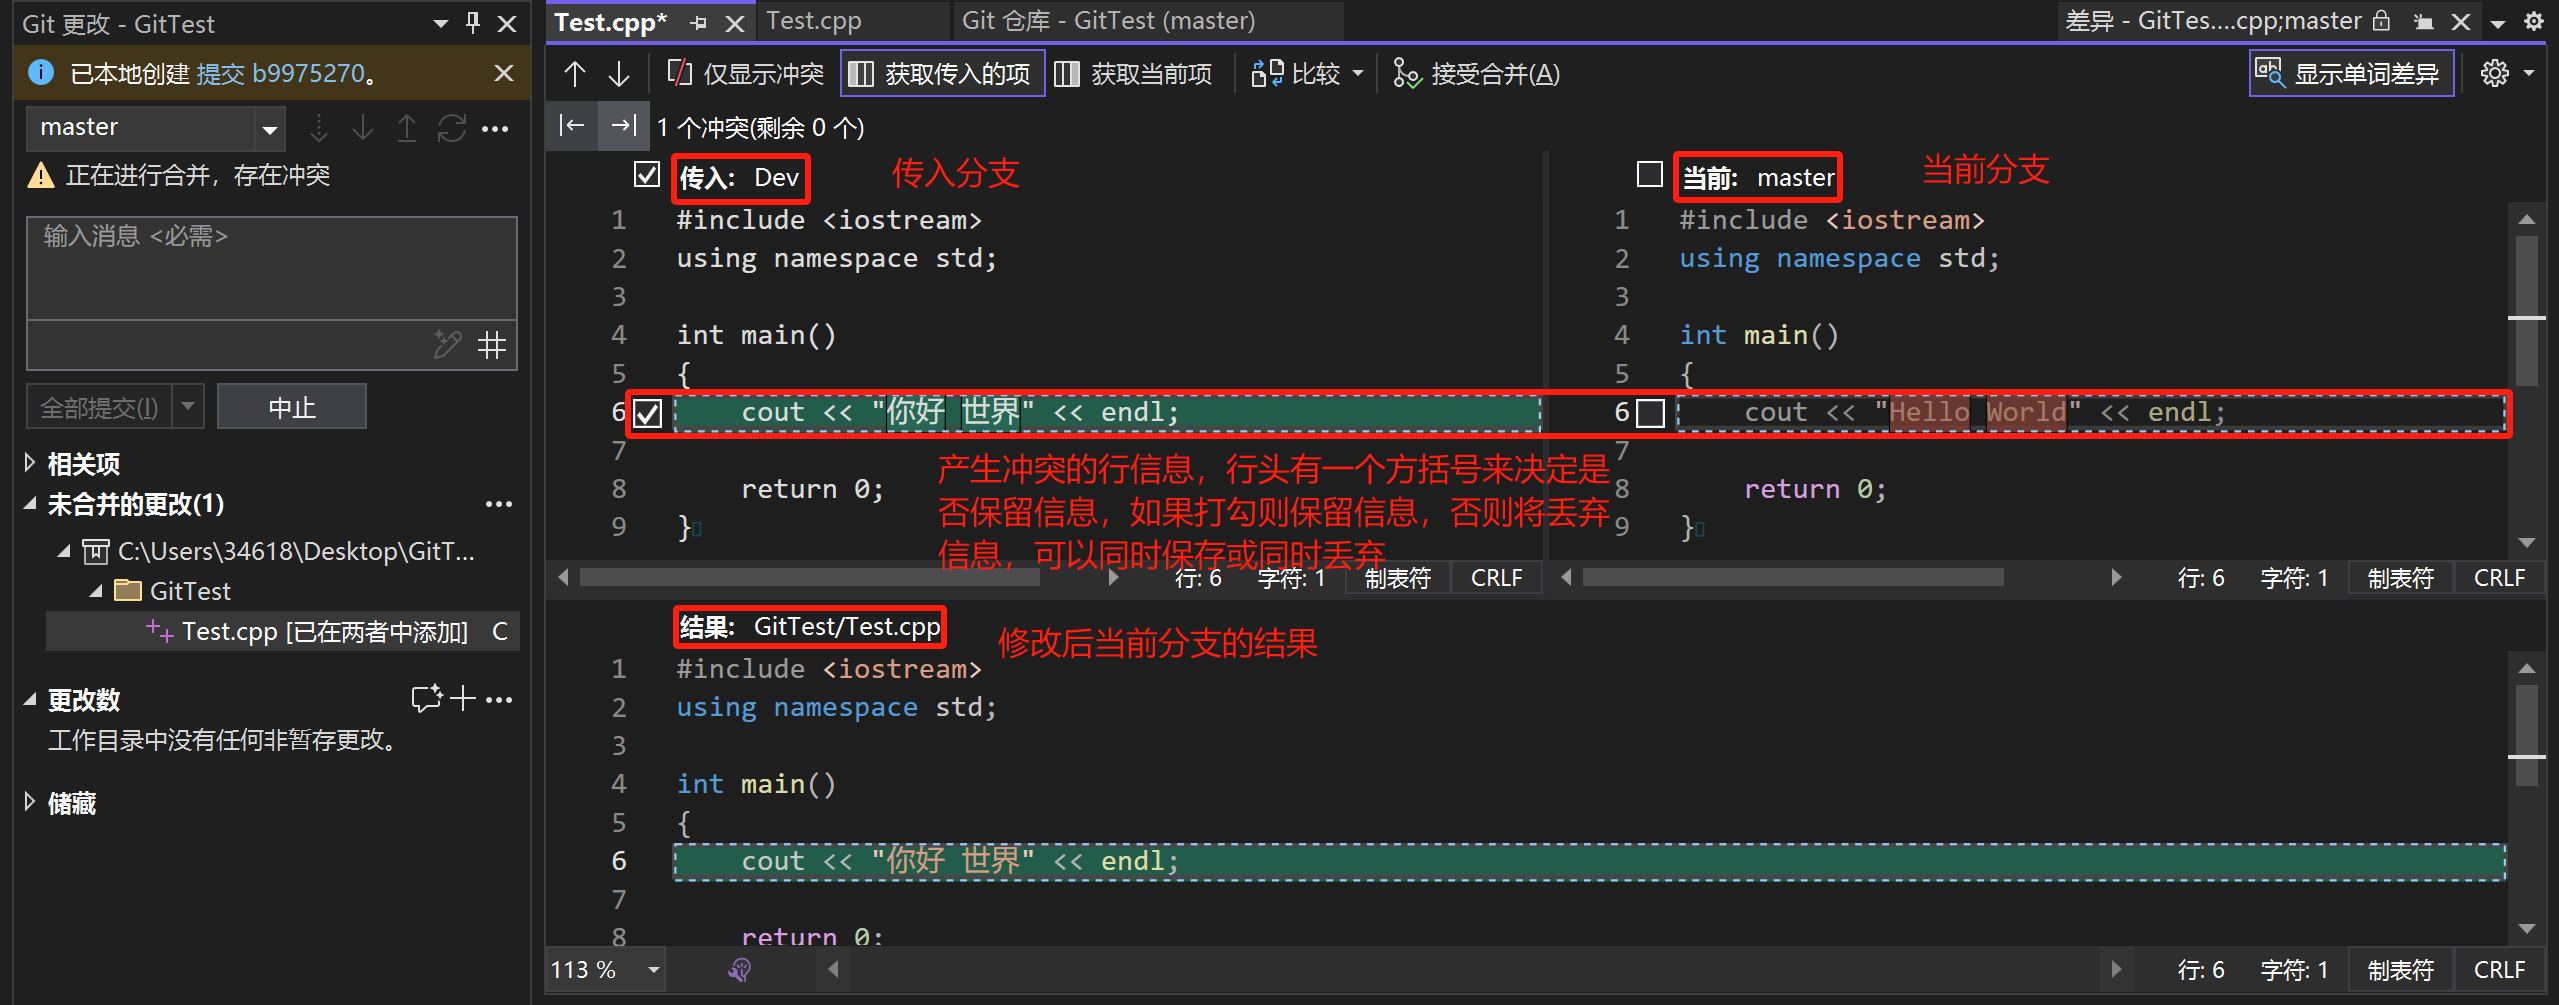Uncheck line 6 conflict checkbox on incoming side
This screenshot has width=2559, height=1005.
pyautogui.click(x=648, y=412)
